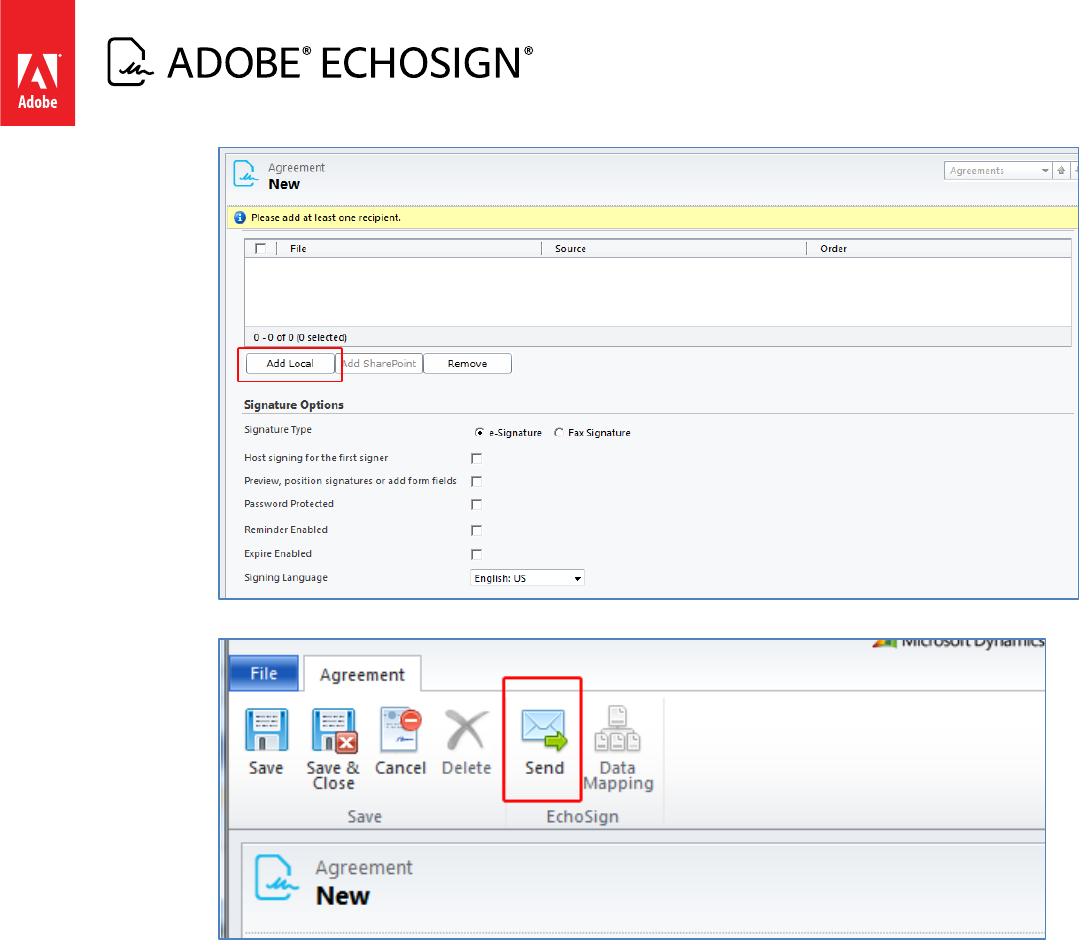The width and height of the screenshot is (1079, 940).
Task: Click the "0 - 0 of 0 (0 selected)" status text
Action: 300,337
